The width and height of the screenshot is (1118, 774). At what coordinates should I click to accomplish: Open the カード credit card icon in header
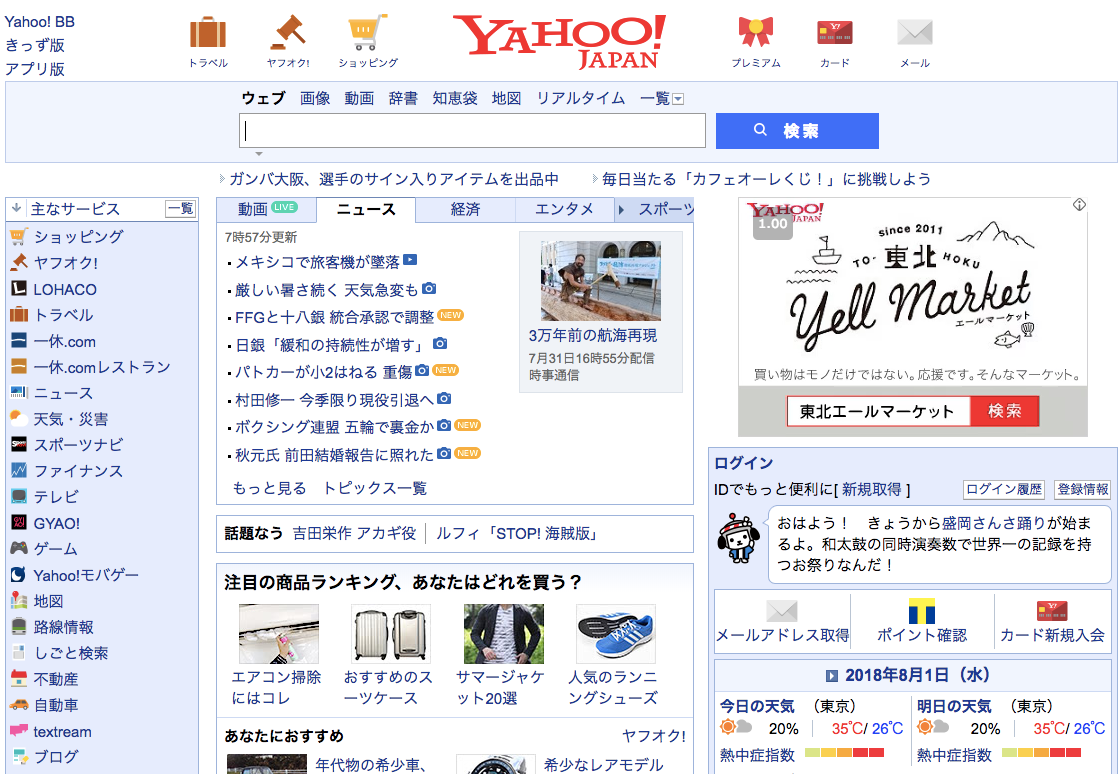click(x=835, y=33)
